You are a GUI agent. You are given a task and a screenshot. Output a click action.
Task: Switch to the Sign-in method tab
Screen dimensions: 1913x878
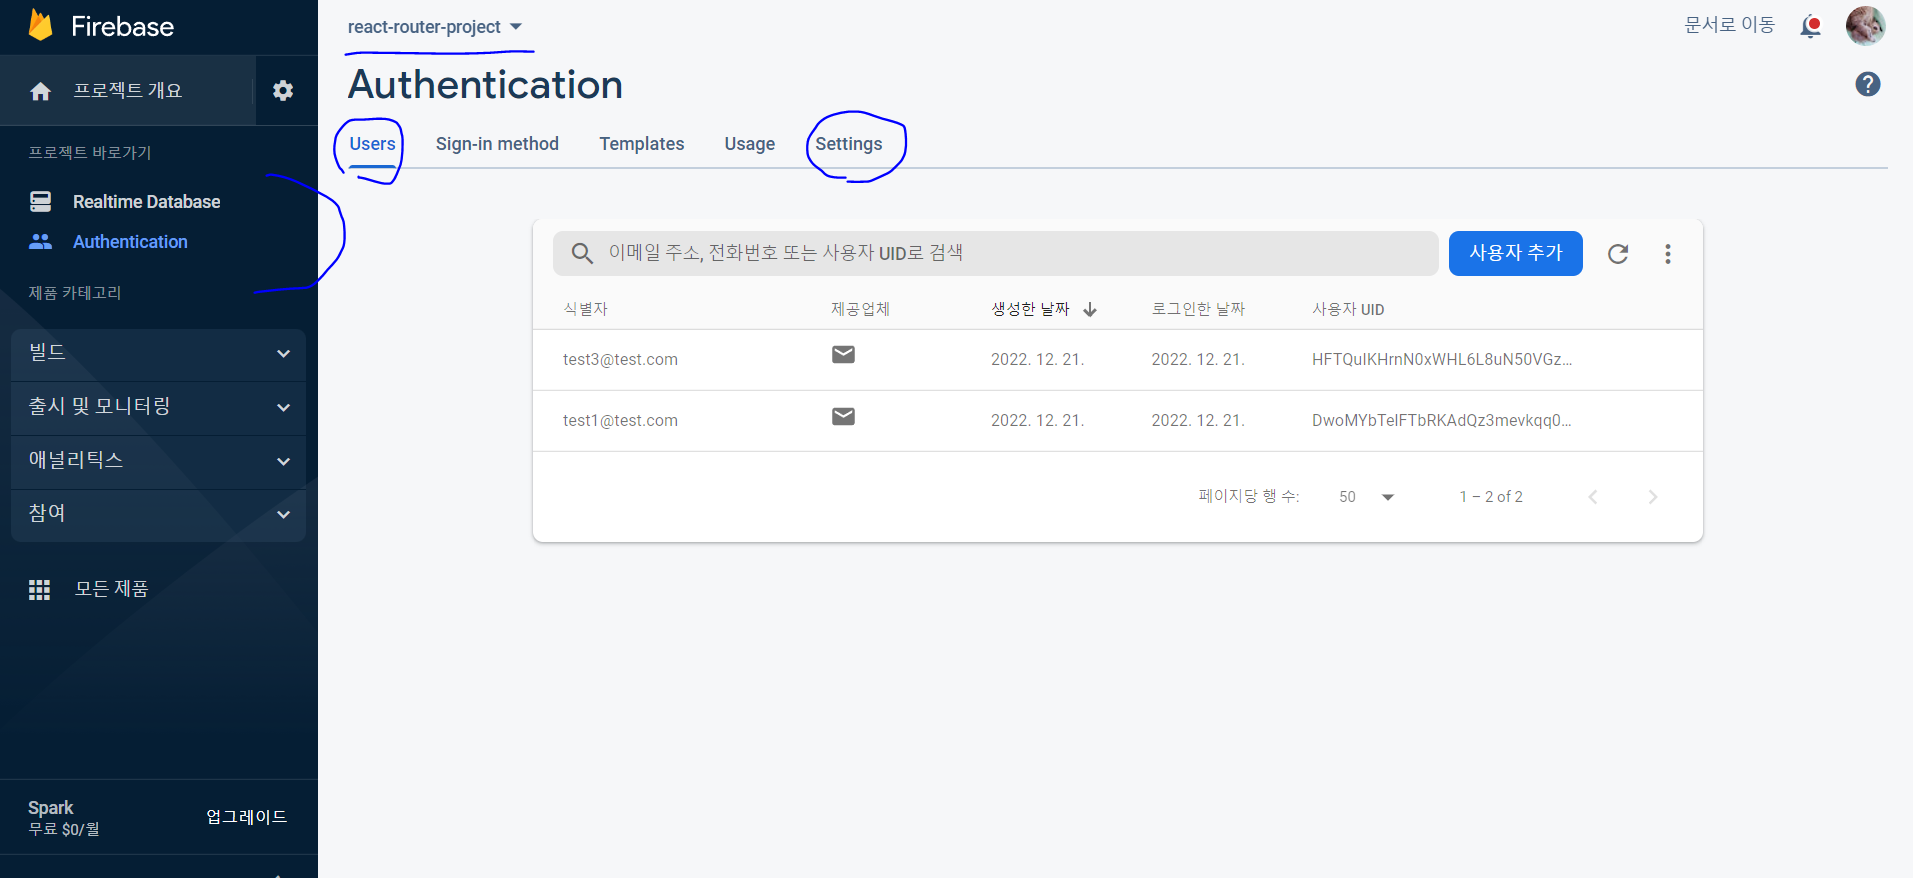click(x=497, y=144)
